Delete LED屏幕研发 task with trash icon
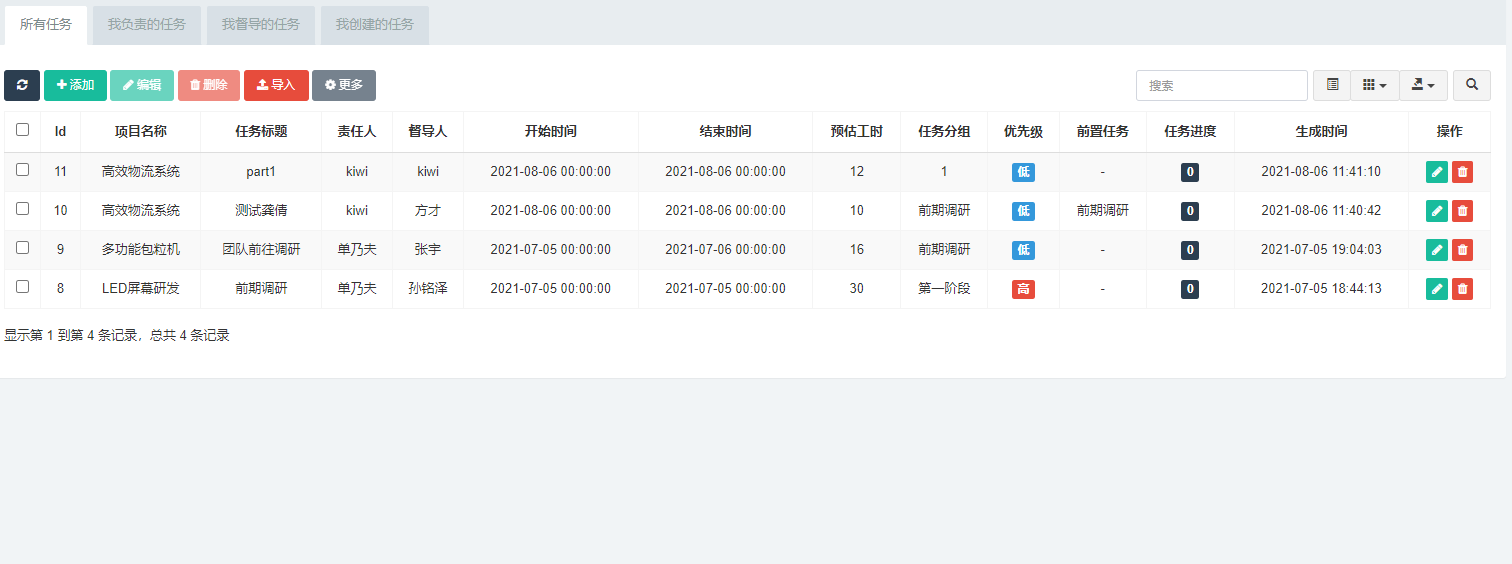This screenshot has height=564, width=1512. 1462,289
